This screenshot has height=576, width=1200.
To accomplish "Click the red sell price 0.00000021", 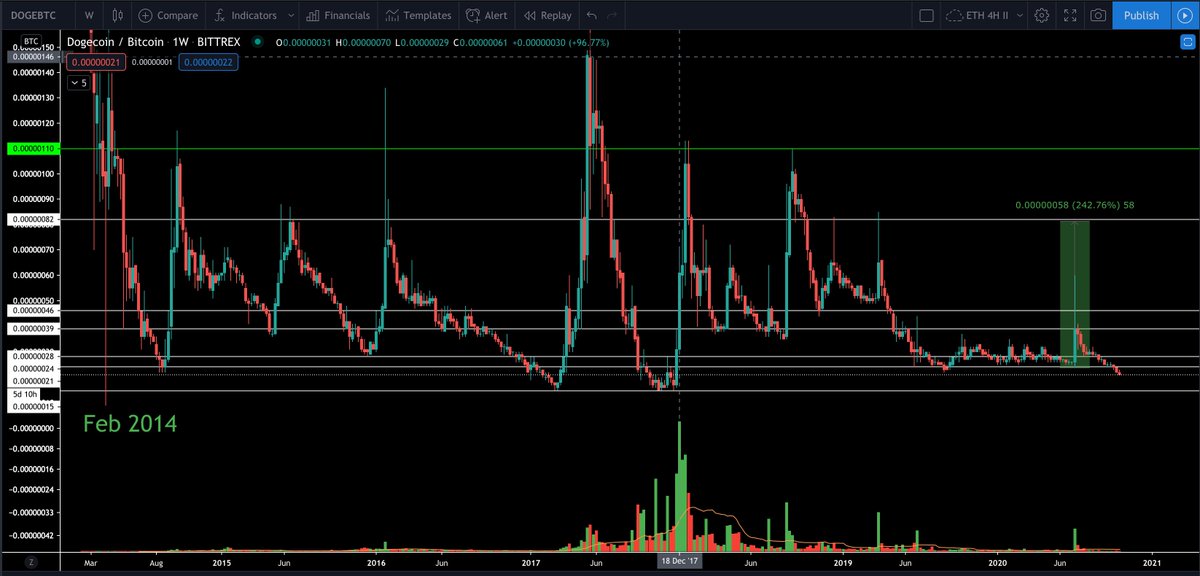I will coord(96,63).
